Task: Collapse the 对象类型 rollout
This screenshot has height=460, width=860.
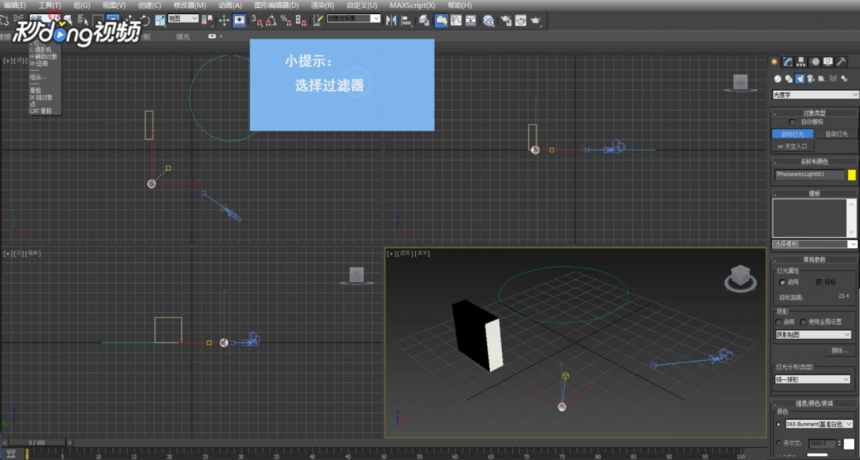Action: click(x=814, y=113)
